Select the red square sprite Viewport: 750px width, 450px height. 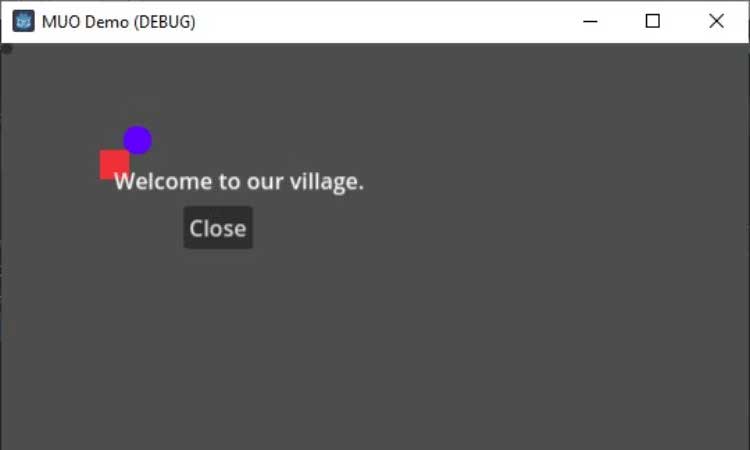pyautogui.click(x=114, y=164)
